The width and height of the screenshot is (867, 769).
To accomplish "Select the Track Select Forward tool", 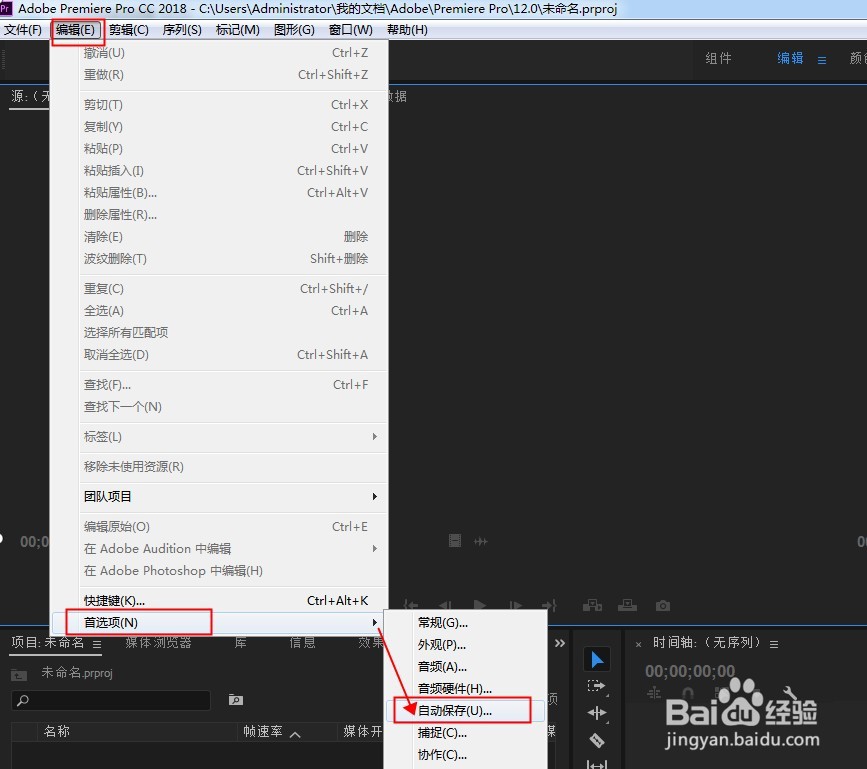I will coord(597,687).
